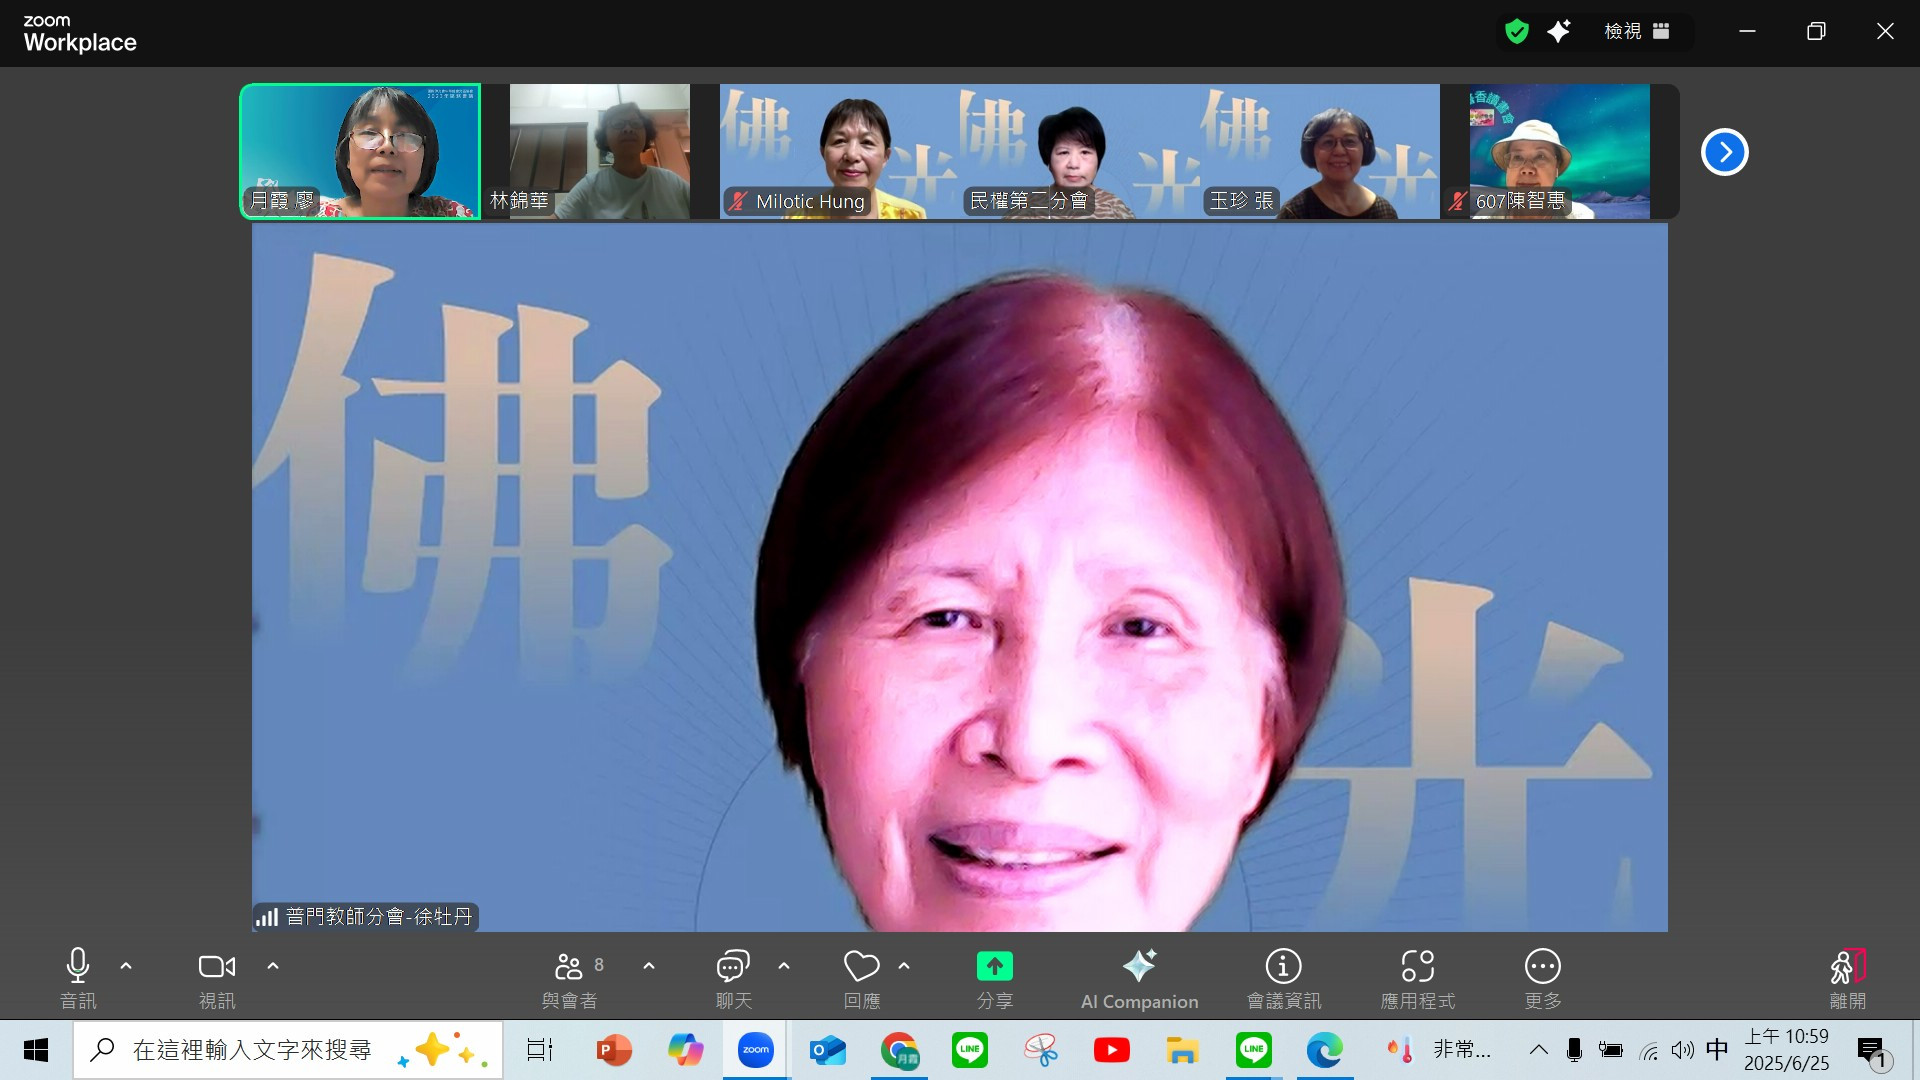
Task: Open the AI Companion sparkle icon
Action: [1139, 966]
